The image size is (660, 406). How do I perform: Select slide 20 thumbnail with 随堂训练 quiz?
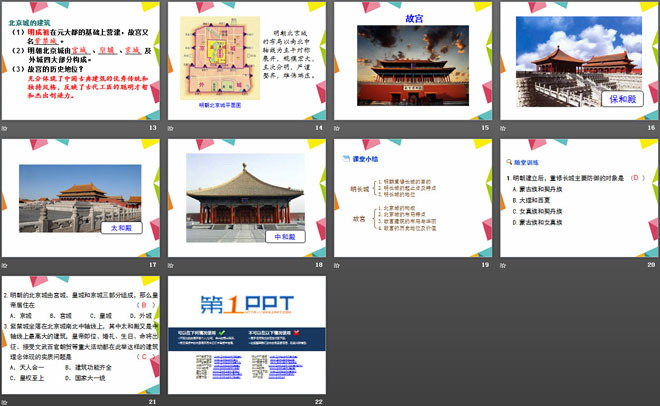click(579, 198)
